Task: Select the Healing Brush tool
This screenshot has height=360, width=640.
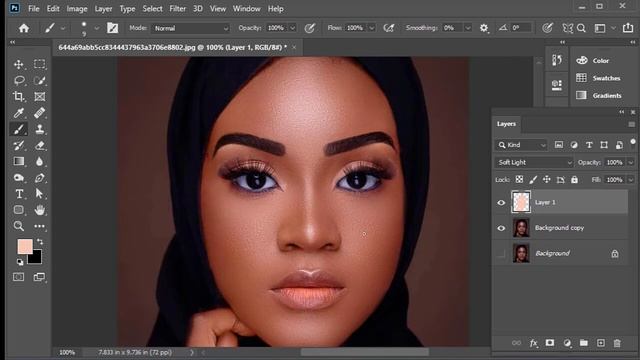Action: pos(40,113)
